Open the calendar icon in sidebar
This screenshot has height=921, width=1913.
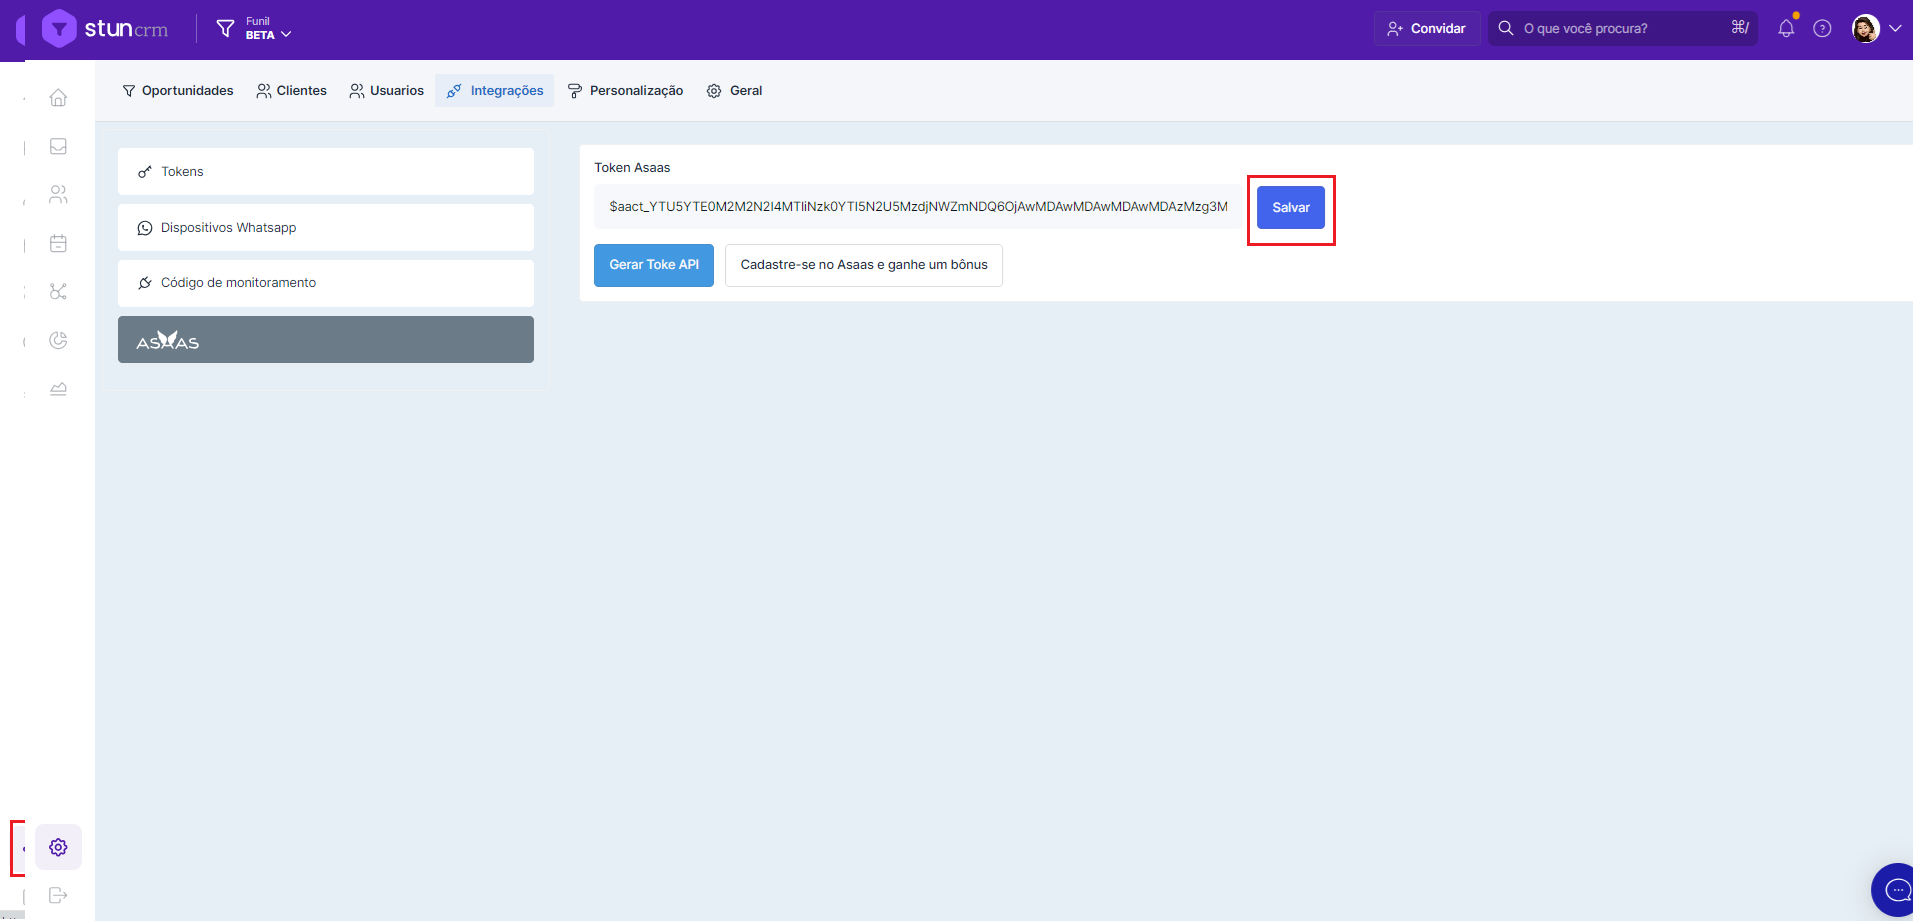click(58, 243)
